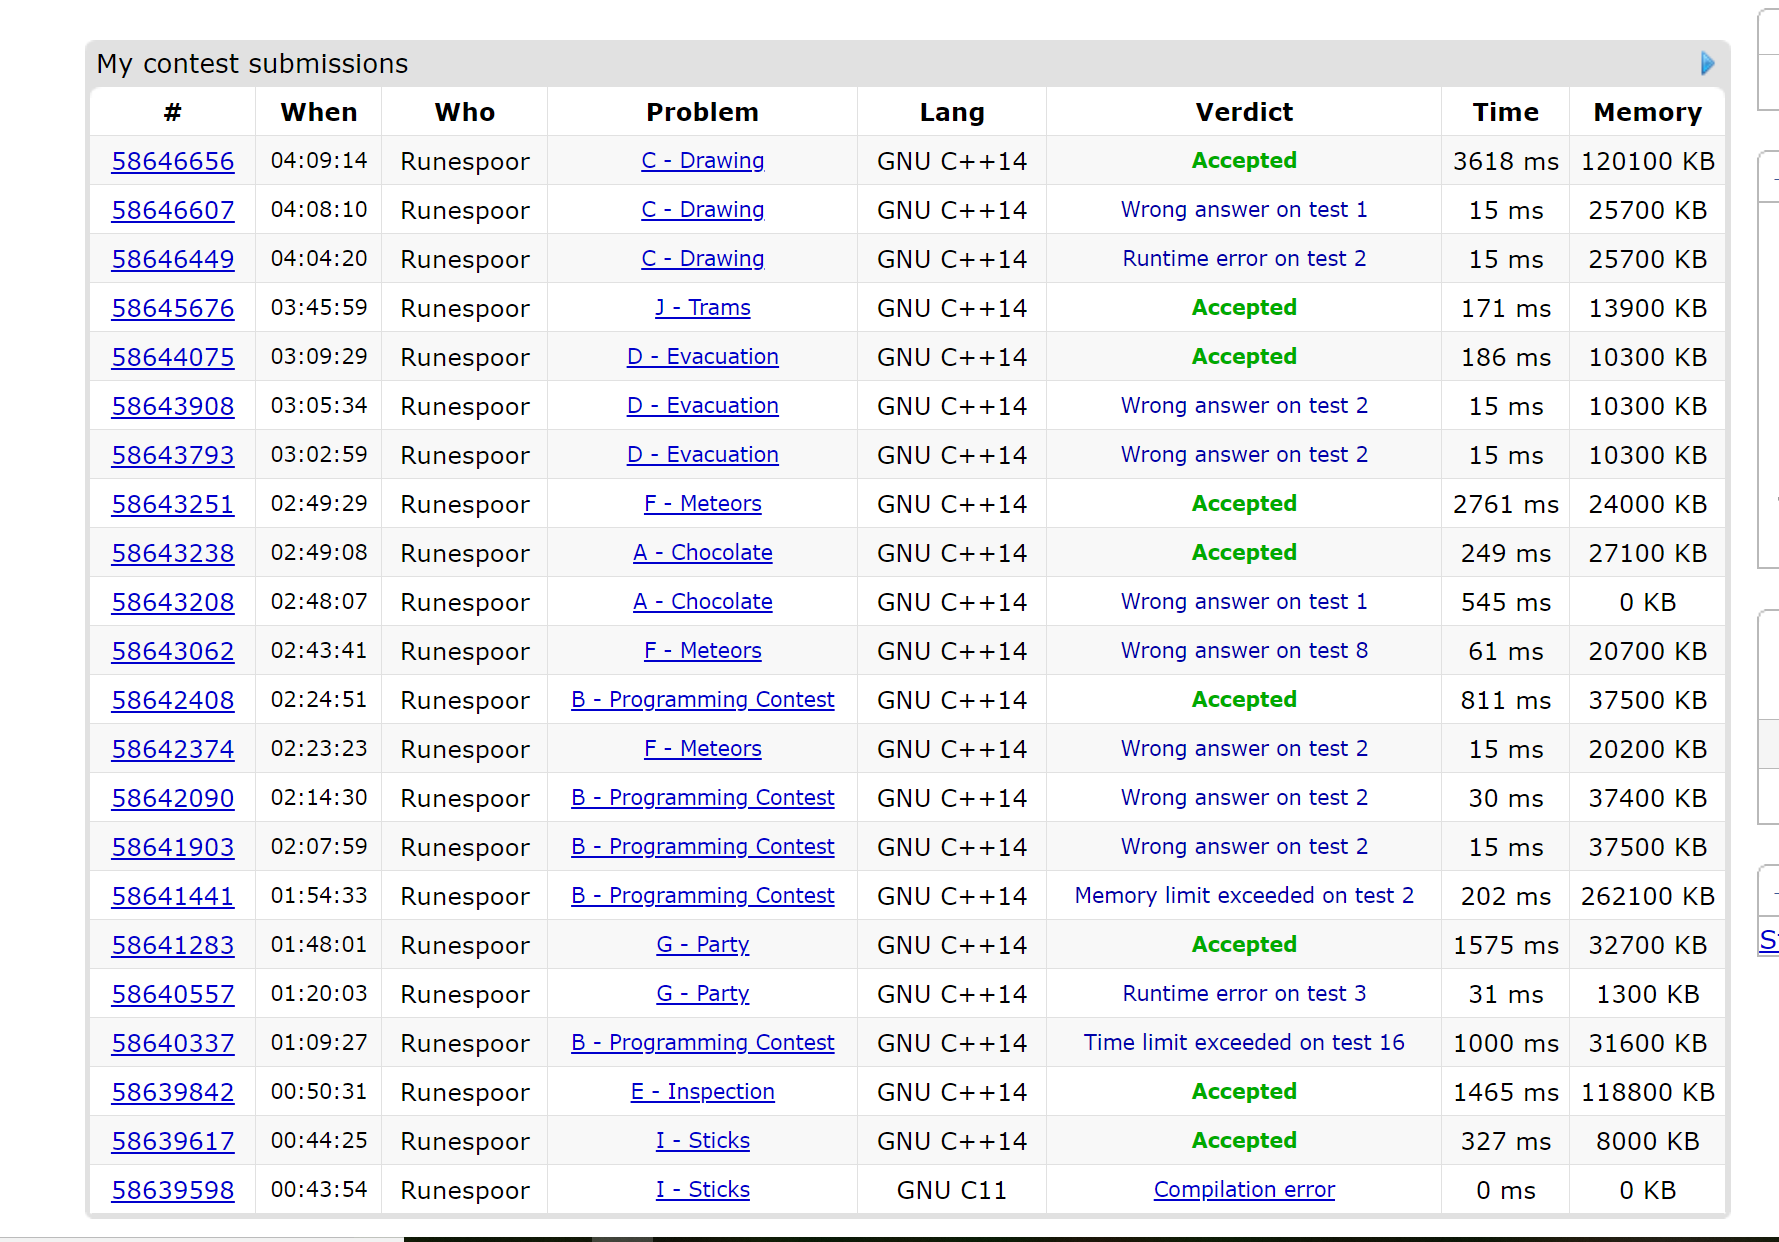This screenshot has height=1242, width=1779.
Task: Open problem C - Drawing in first row
Action: pyautogui.click(x=702, y=161)
